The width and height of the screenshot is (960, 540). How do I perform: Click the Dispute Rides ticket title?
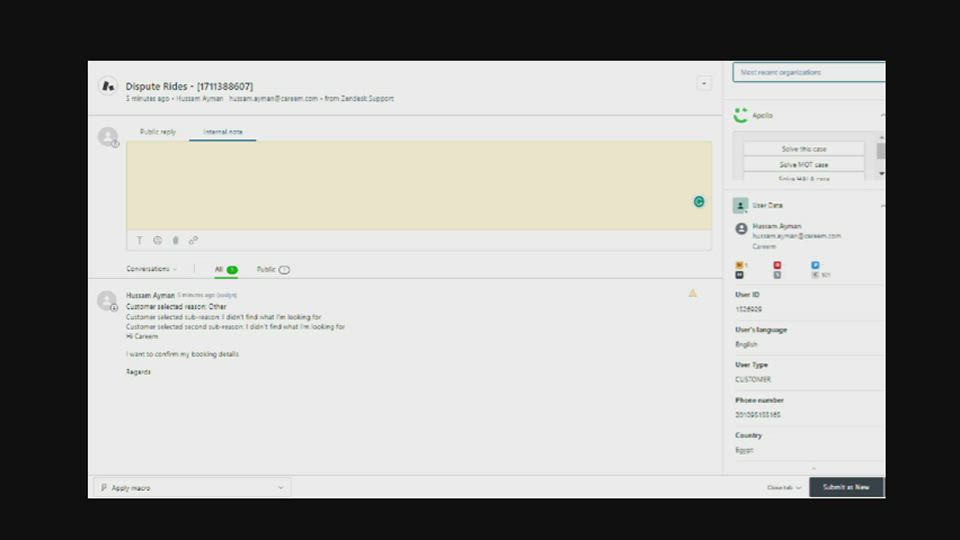[x=189, y=86]
